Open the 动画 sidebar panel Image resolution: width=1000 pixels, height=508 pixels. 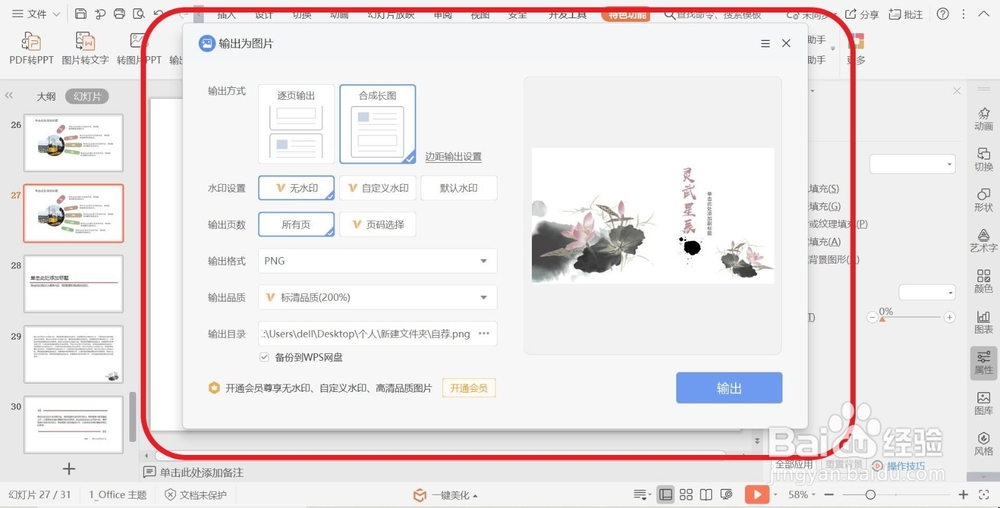983,119
